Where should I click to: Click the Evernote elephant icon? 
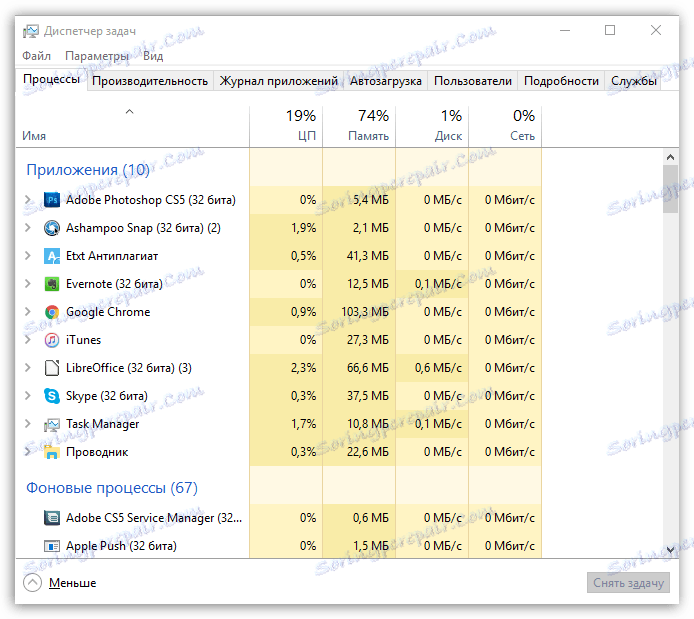52,284
